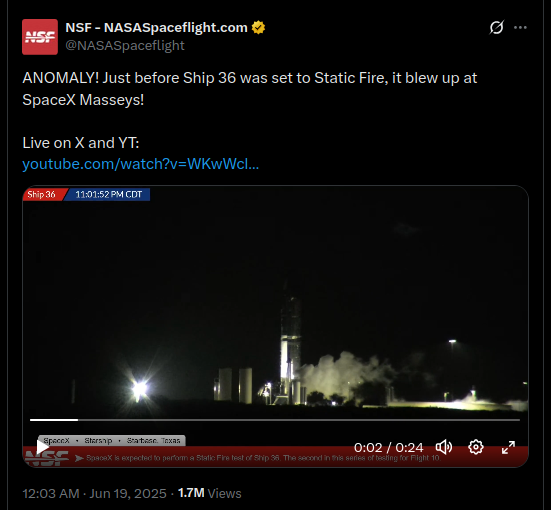Click the Grok slashed-circle icon
The height and width of the screenshot is (510, 551).
[497, 27]
